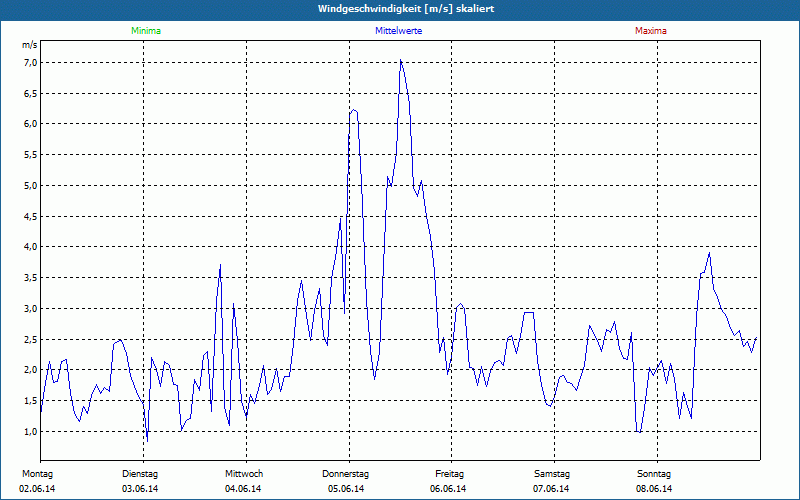Image resolution: width=800 pixels, height=500 pixels.
Task: Click the Mittwoch day label
Action: pos(244,474)
